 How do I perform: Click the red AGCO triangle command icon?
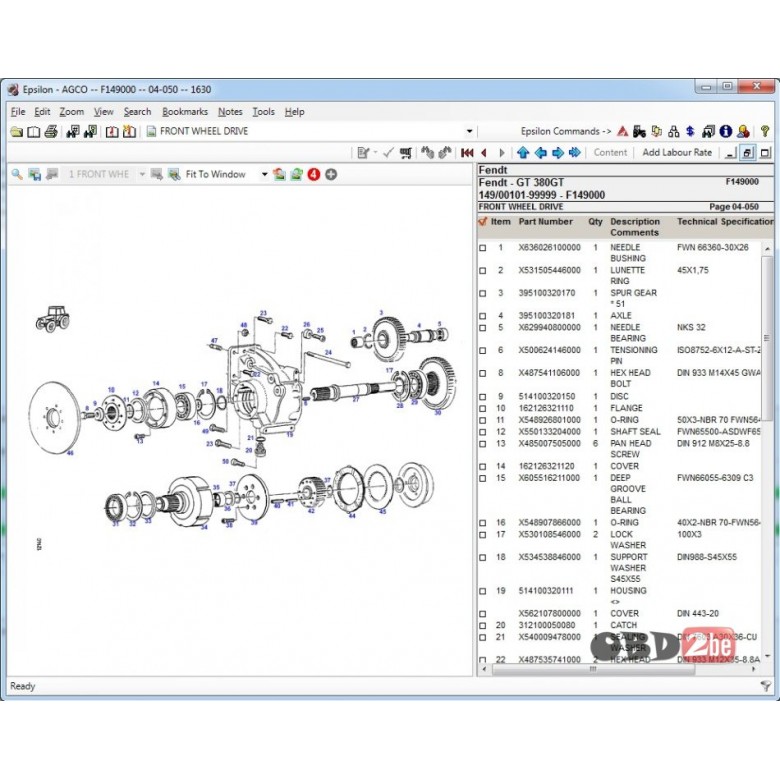click(x=622, y=131)
